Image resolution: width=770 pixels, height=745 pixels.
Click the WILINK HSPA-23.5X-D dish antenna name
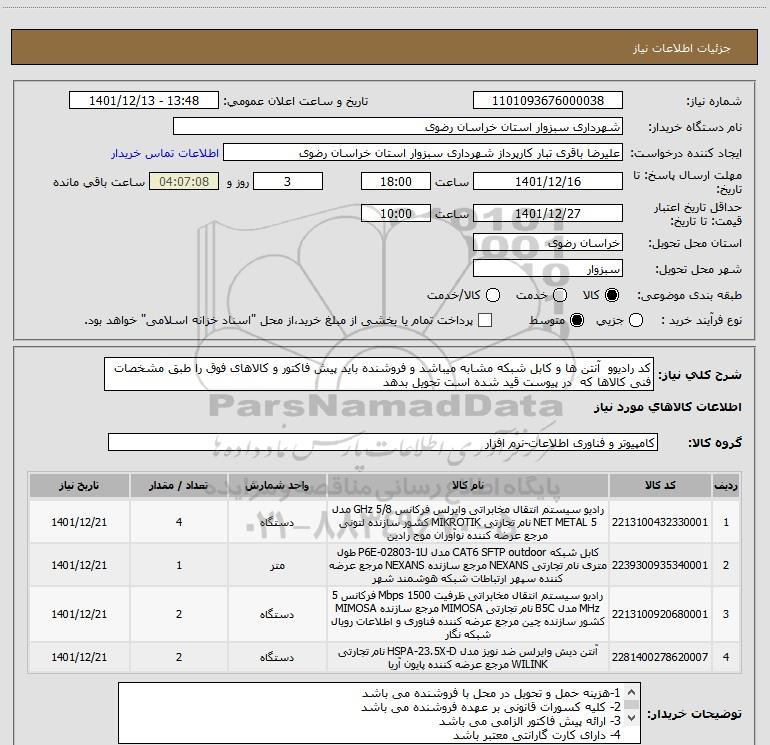468,658
